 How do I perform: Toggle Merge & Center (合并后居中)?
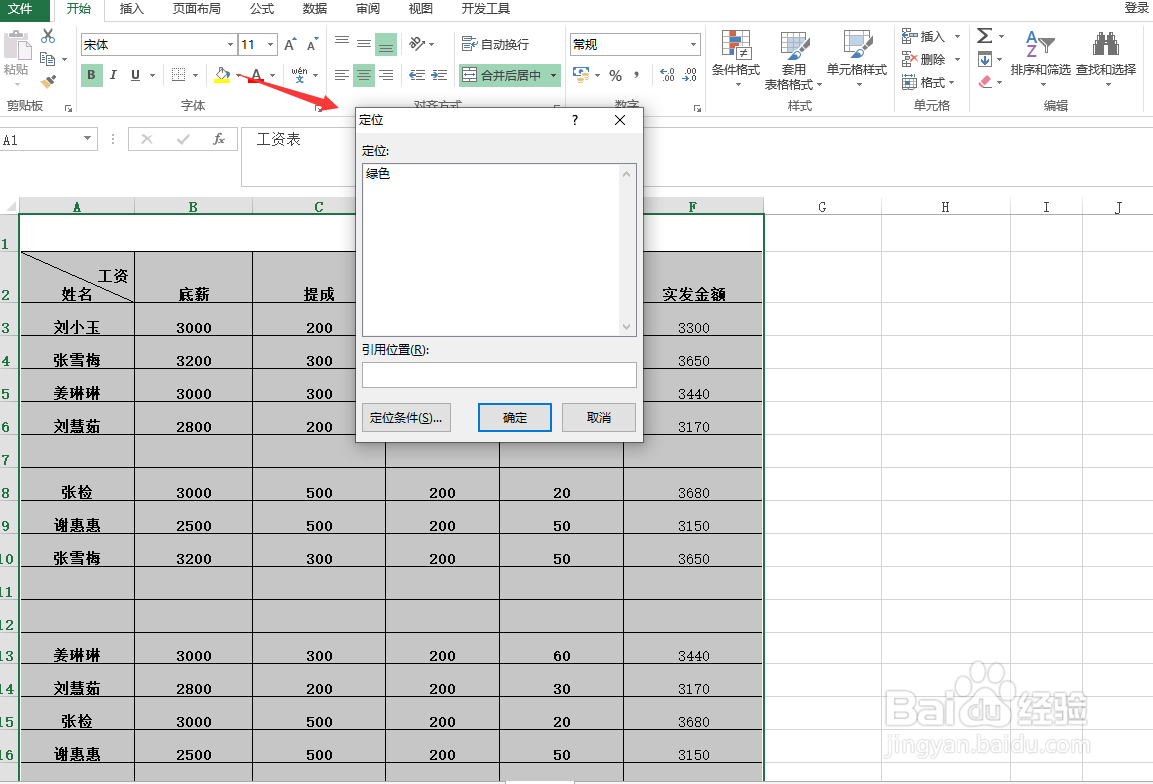pos(502,75)
